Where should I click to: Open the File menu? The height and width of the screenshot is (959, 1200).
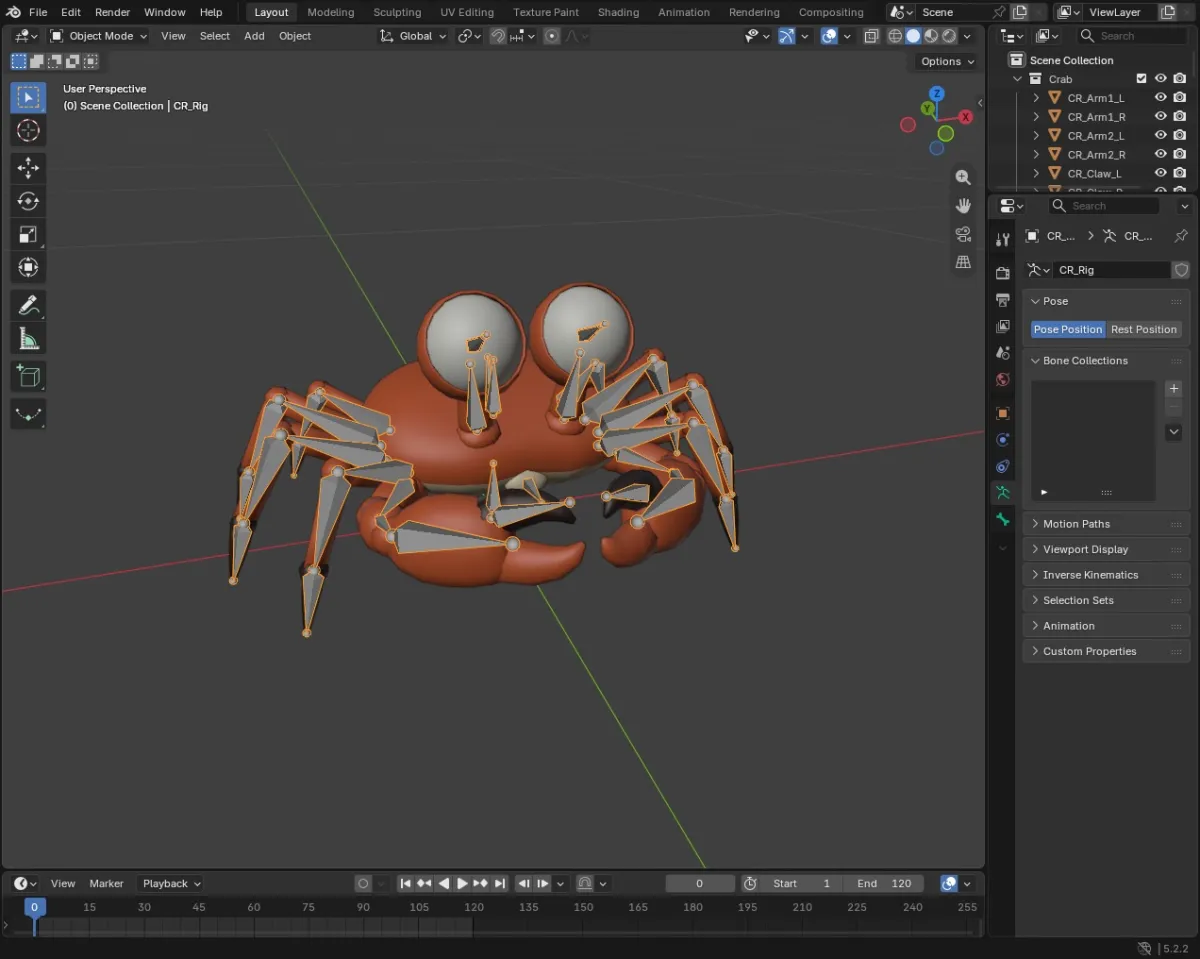coord(38,12)
